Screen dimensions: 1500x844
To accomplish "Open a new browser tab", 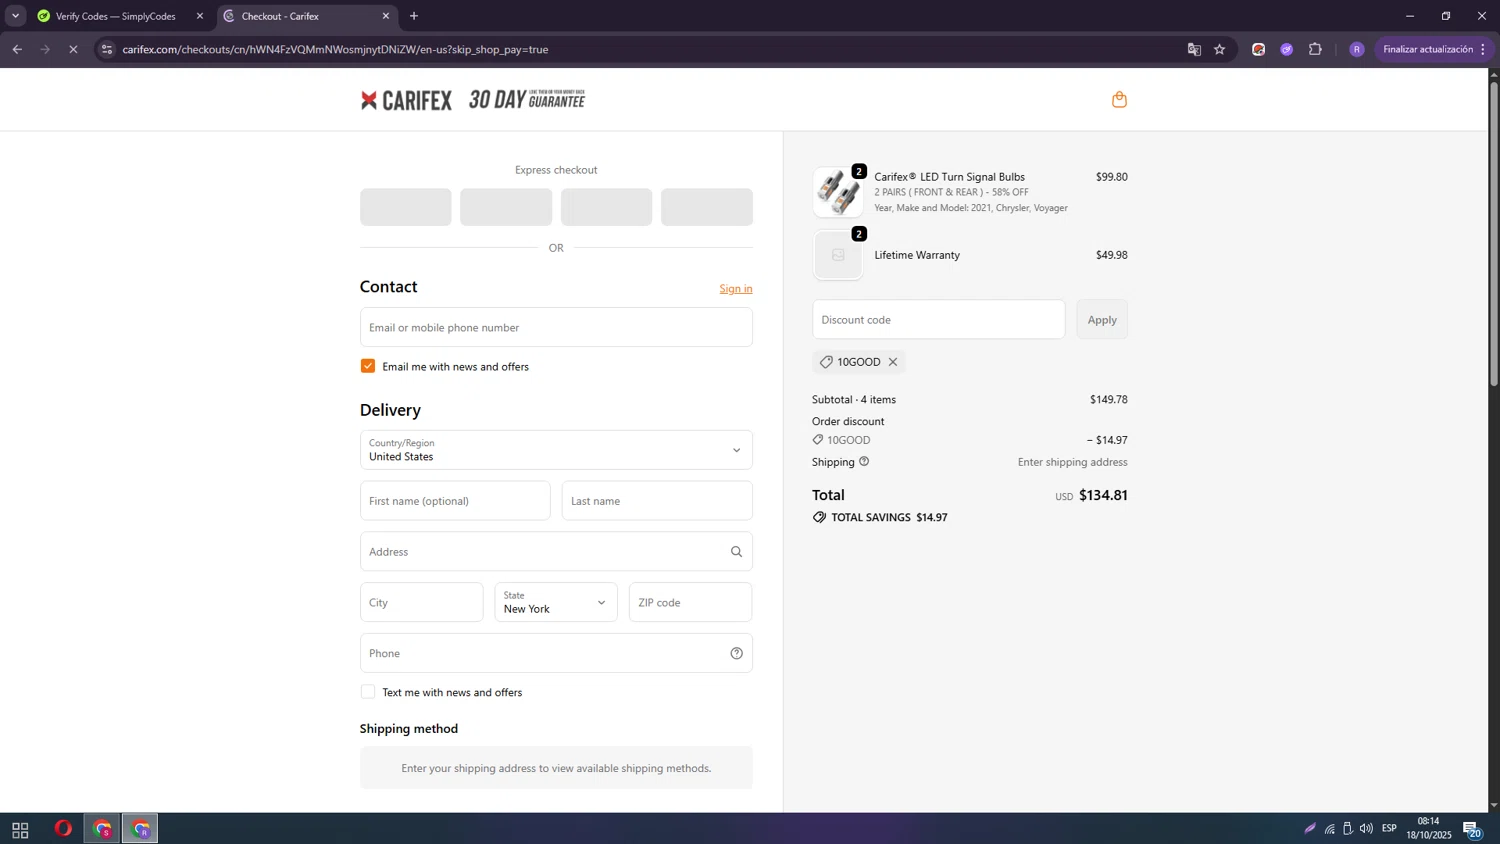I will click(x=414, y=16).
